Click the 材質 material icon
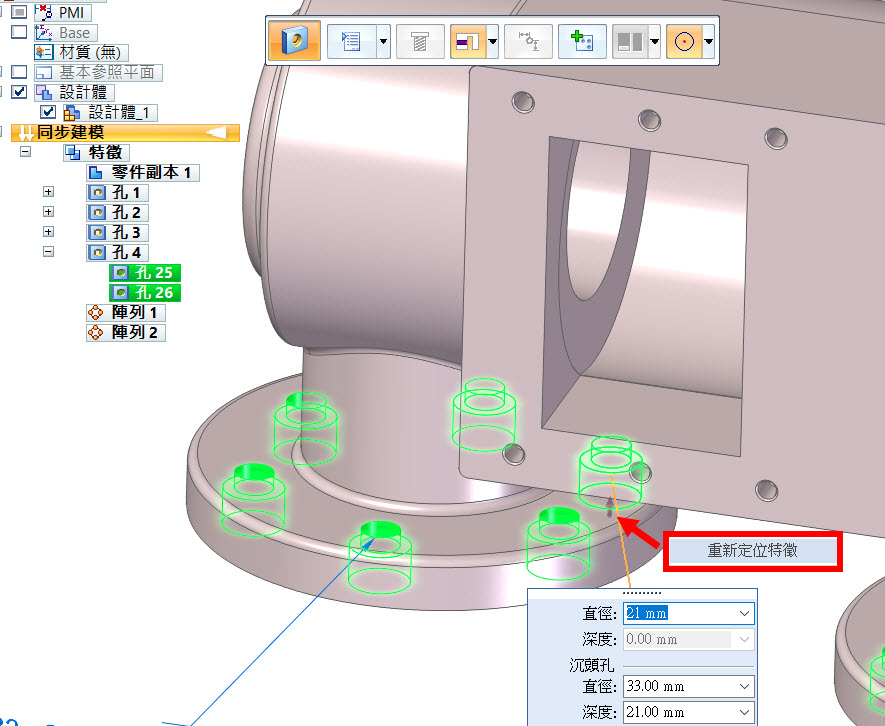The height and width of the screenshot is (726, 885). pos(44,53)
